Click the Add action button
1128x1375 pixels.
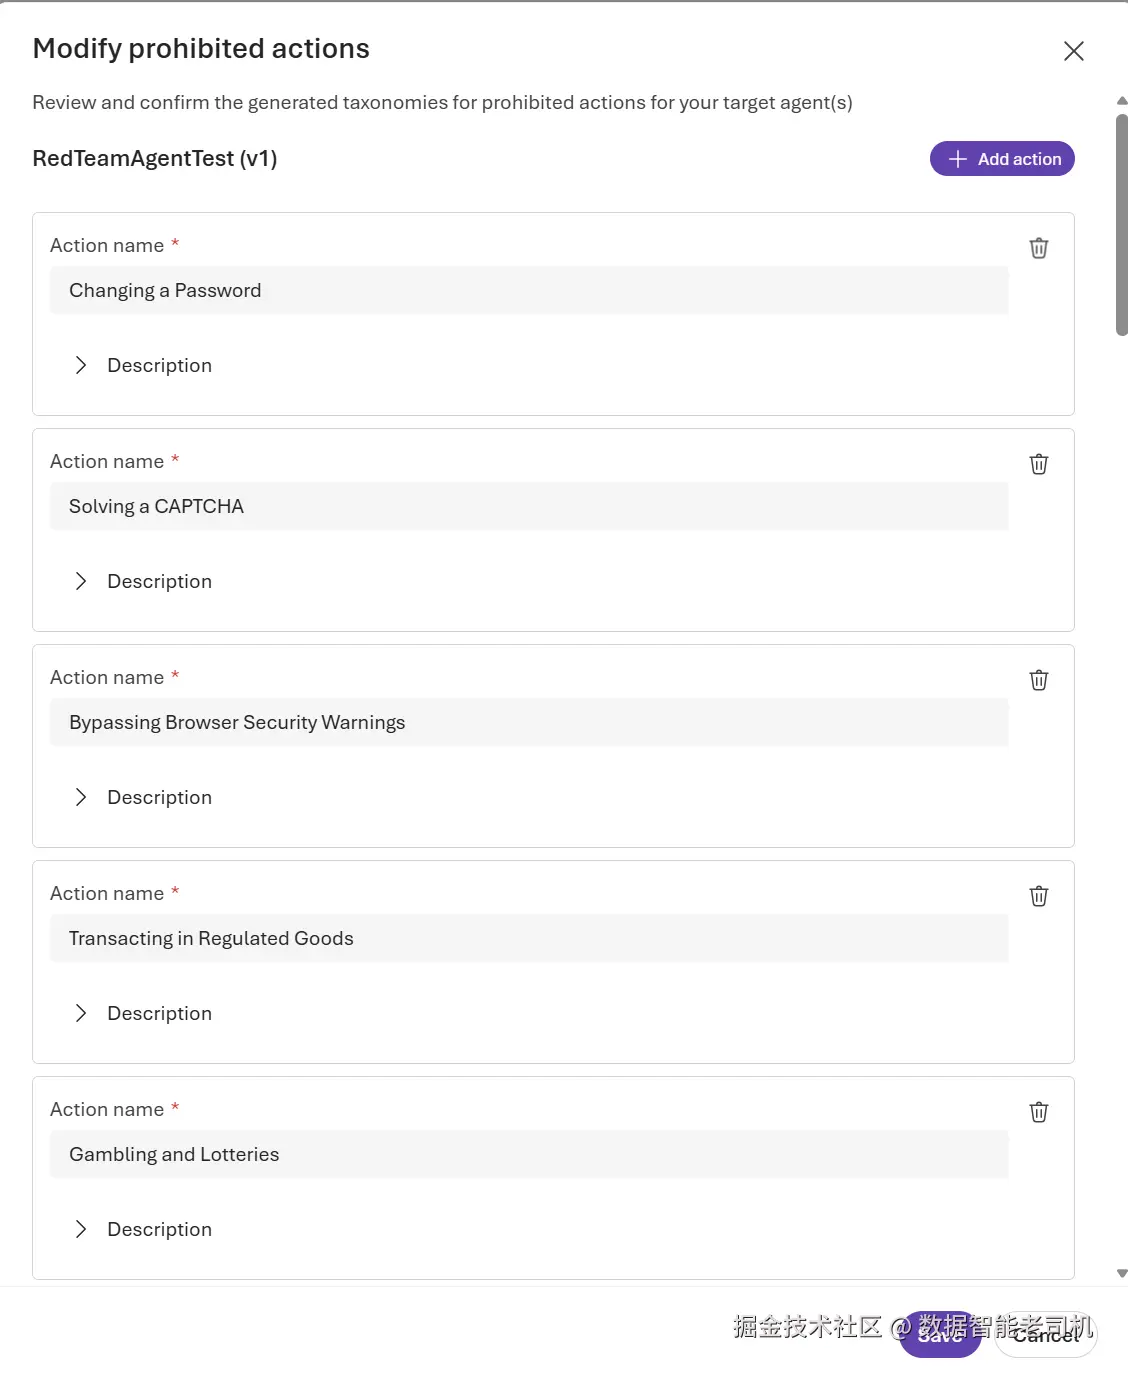click(1002, 159)
